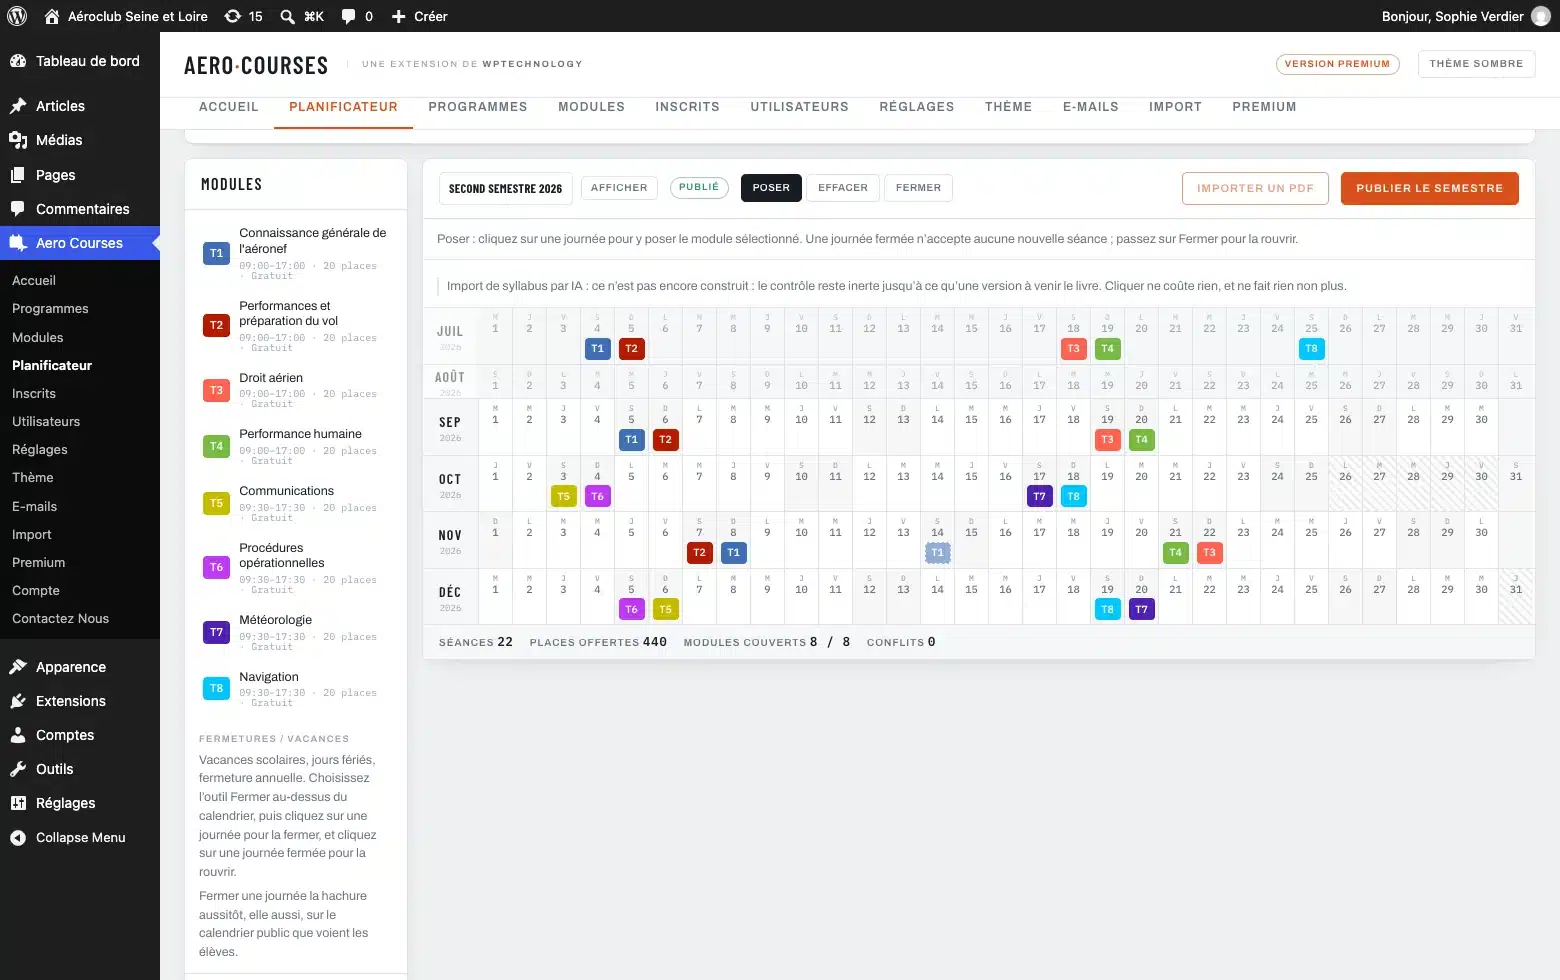Open the Planificateur submenu link in sidebar
This screenshot has width=1560, height=980.
[x=52, y=365]
